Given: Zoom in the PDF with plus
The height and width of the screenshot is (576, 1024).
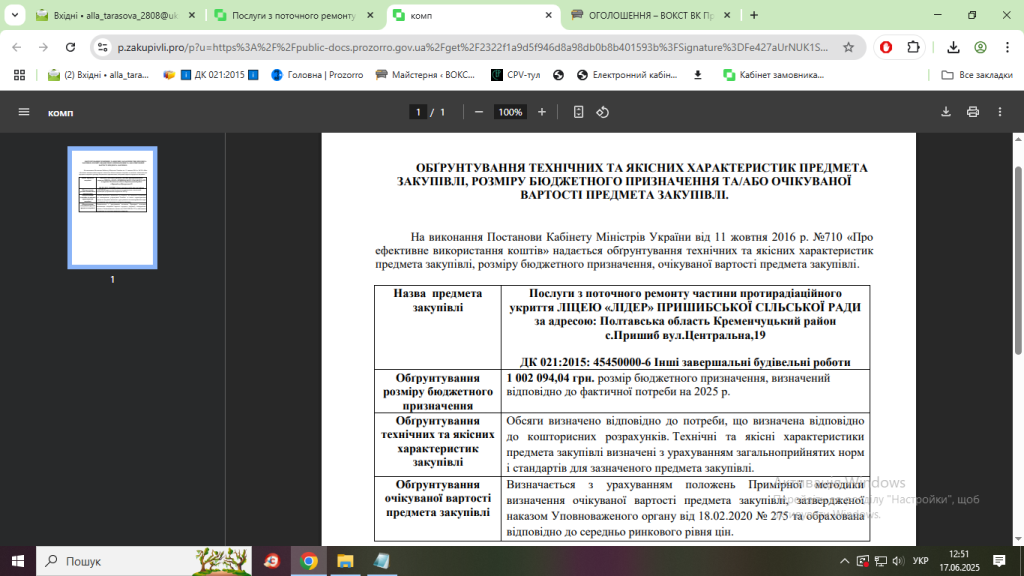Looking at the screenshot, I should tap(541, 112).
